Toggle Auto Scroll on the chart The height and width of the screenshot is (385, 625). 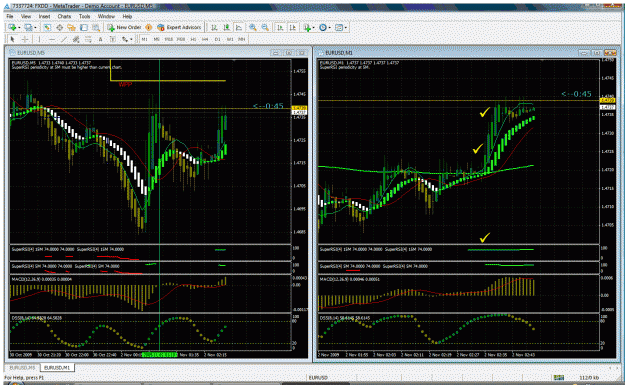(280, 27)
